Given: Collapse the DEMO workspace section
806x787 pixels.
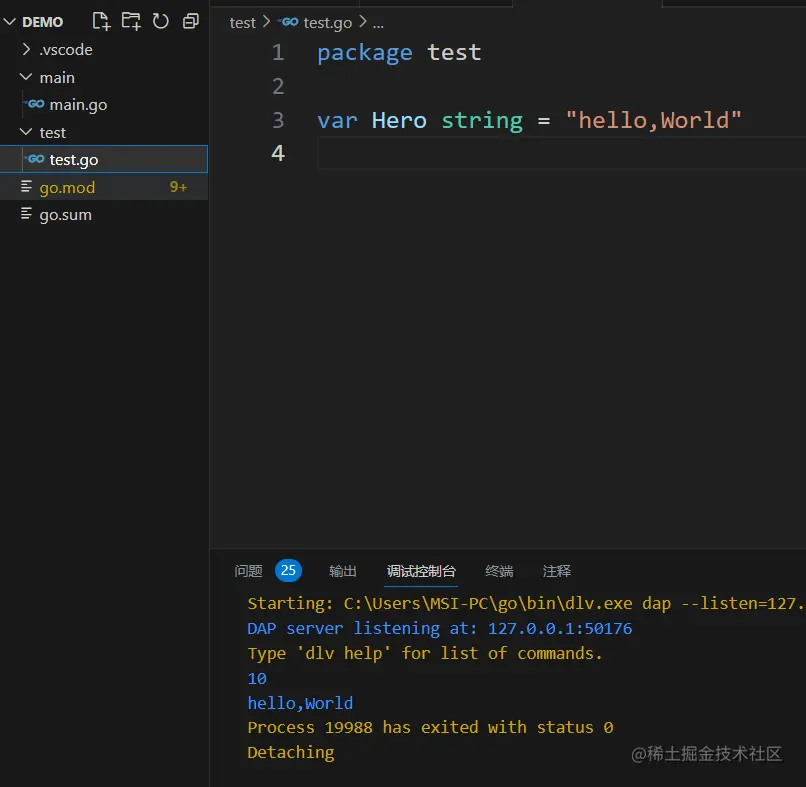Looking at the screenshot, I should [x=10, y=22].
